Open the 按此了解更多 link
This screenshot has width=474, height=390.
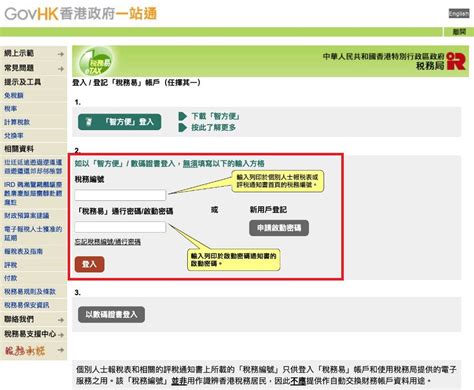(x=214, y=127)
